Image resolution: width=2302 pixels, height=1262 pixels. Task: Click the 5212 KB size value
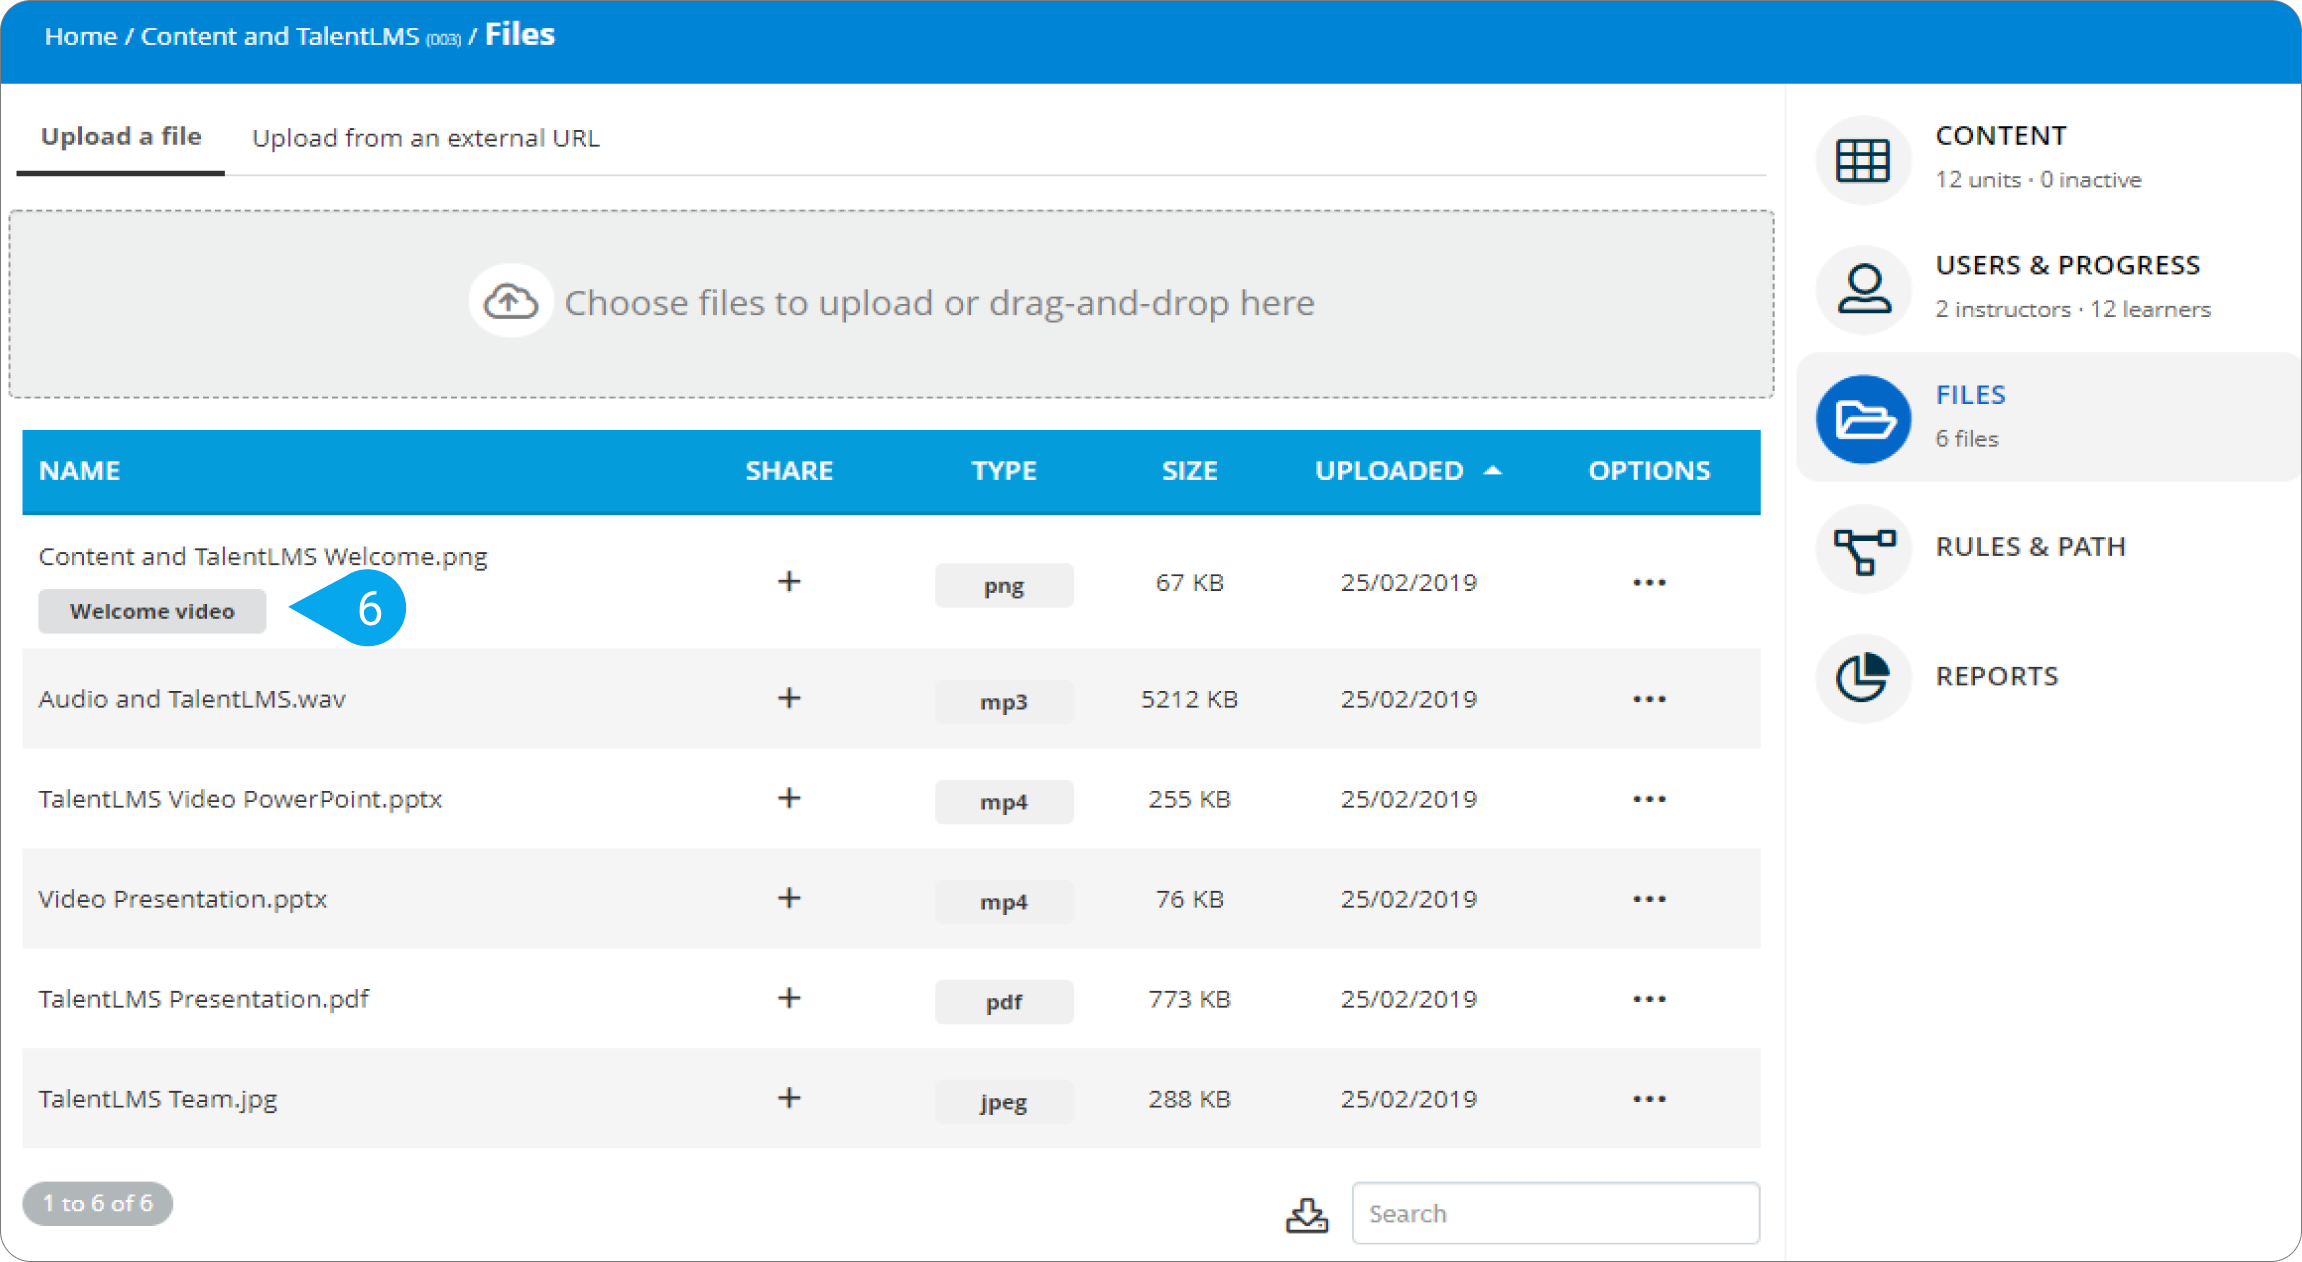tap(1189, 699)
